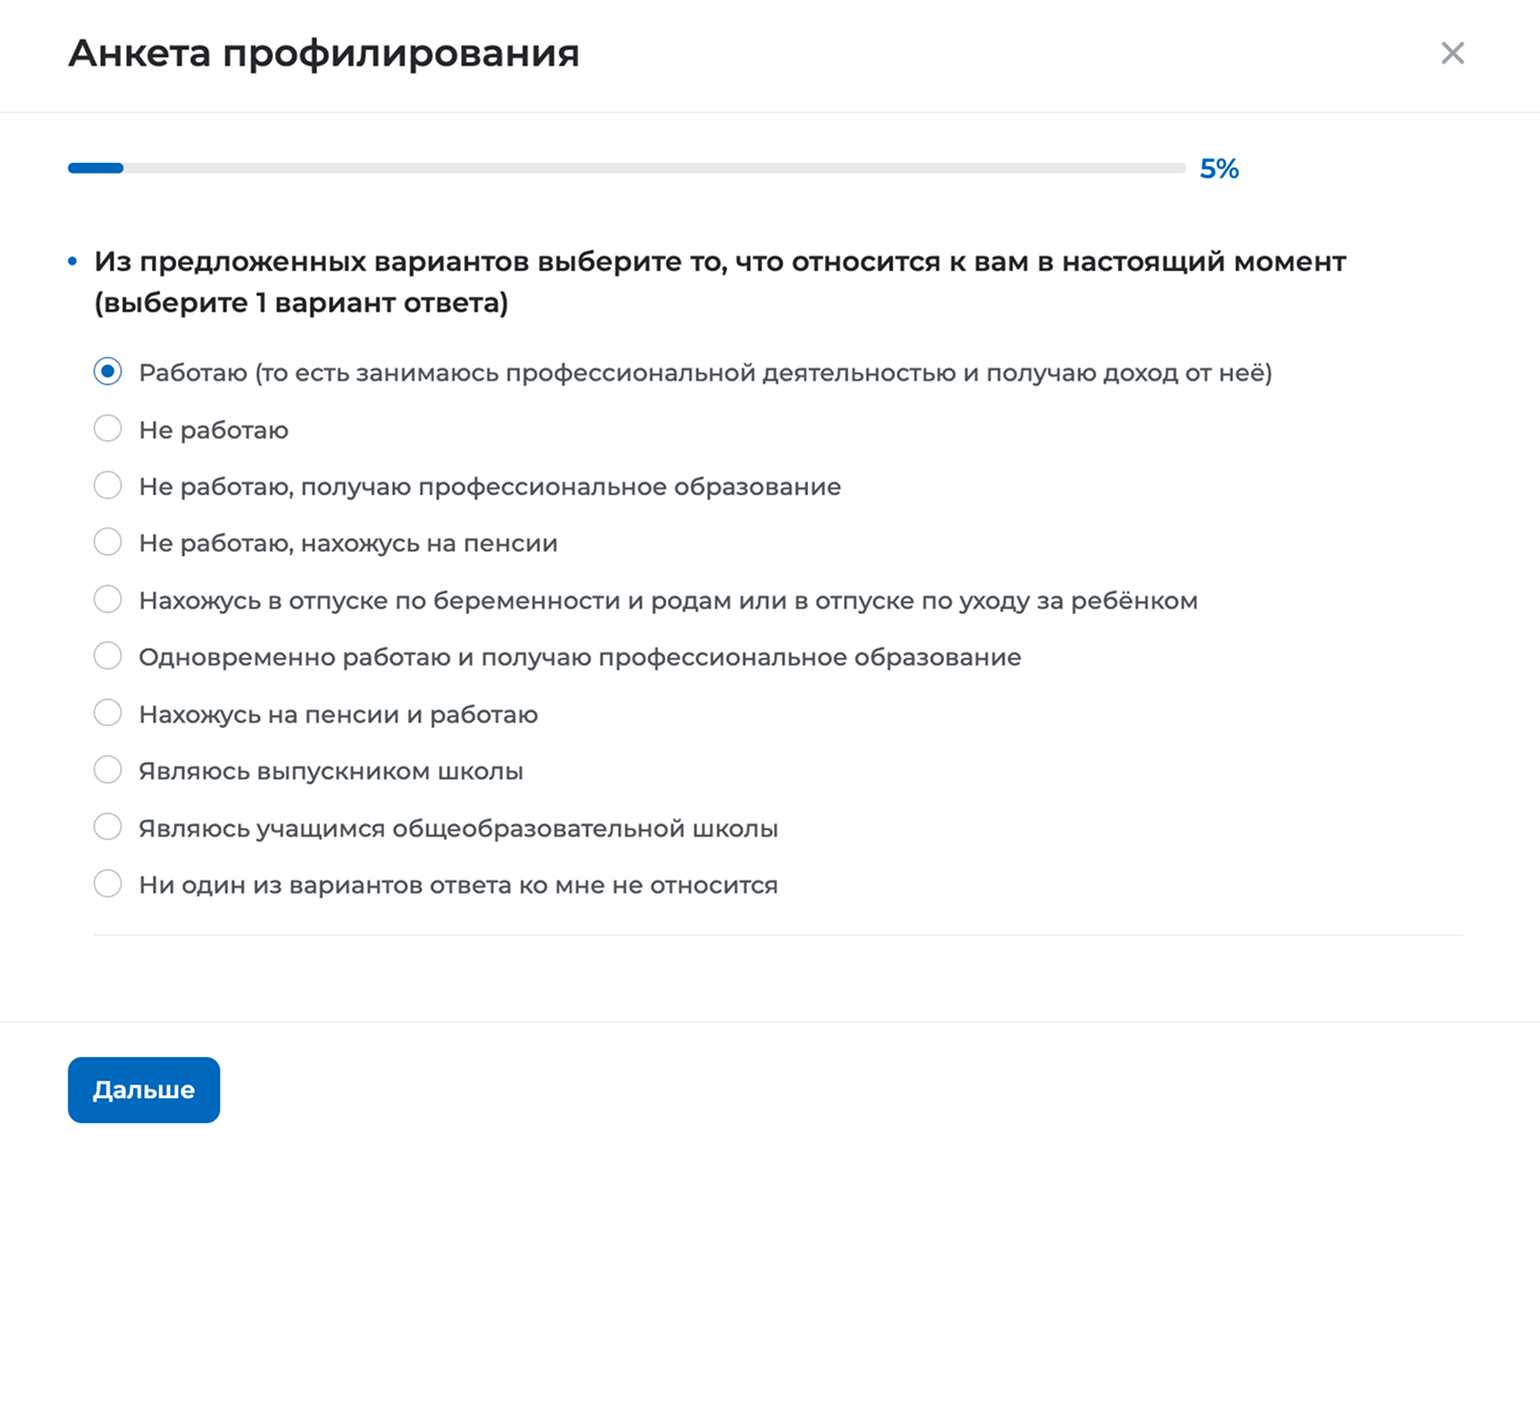This screenshot has height=1411, width=1540.
Task: Select the Работаю radio option
Action: pos(108,372)
